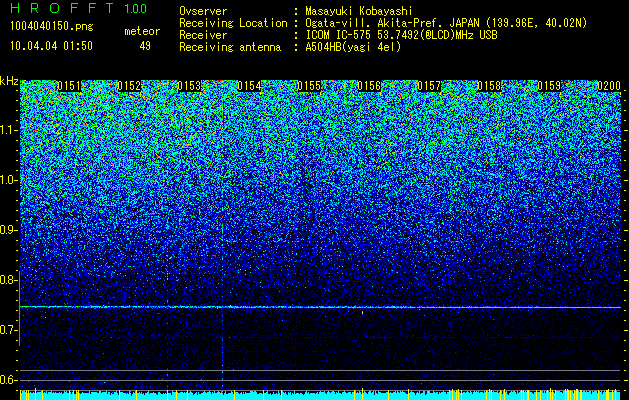
Task: Click the 0157 time marker label
Action: pyautogui.click(x=429, y=86)
